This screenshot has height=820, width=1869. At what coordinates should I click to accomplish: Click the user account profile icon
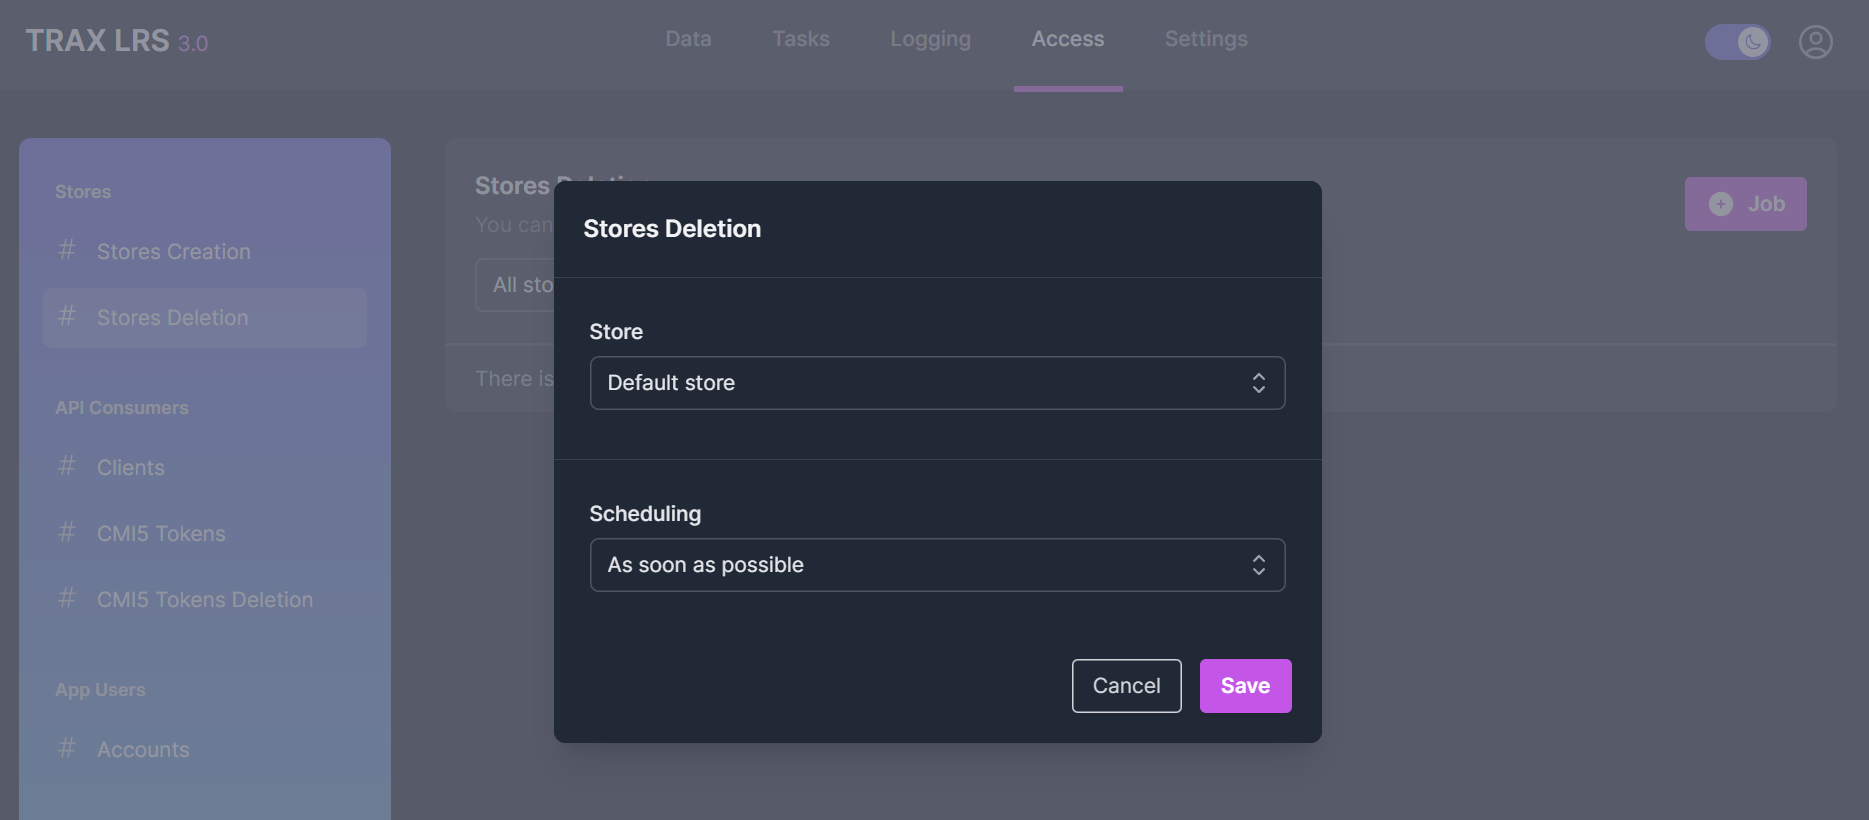pyautogui.click(x=1815, y=42)
